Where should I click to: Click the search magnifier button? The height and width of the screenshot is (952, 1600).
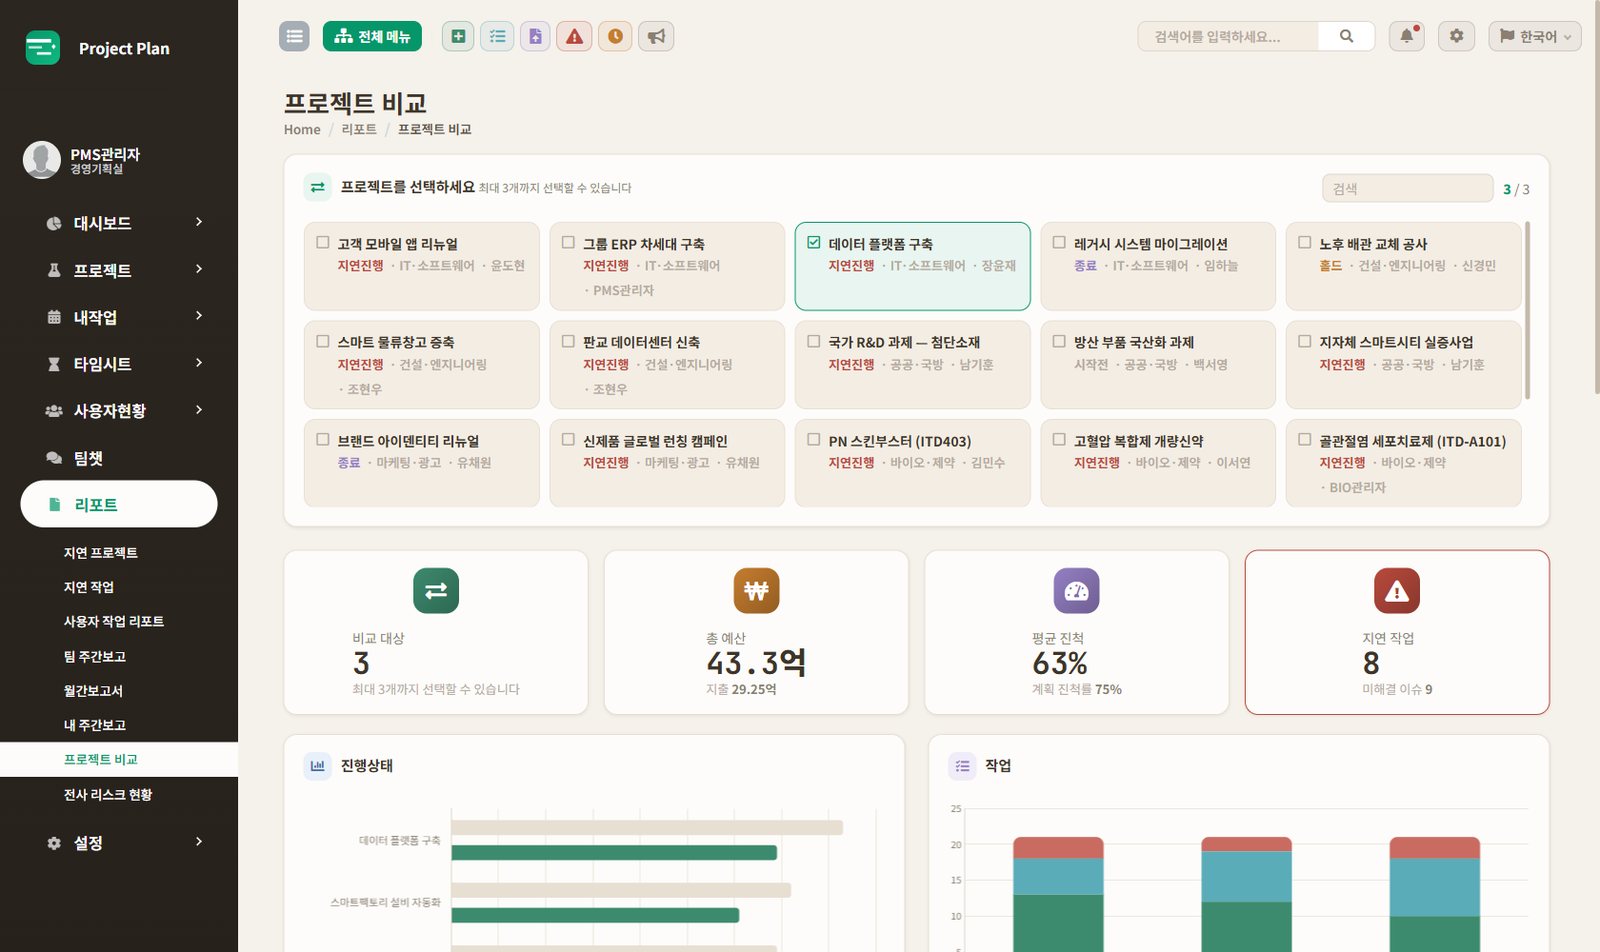coord(1346,36)
